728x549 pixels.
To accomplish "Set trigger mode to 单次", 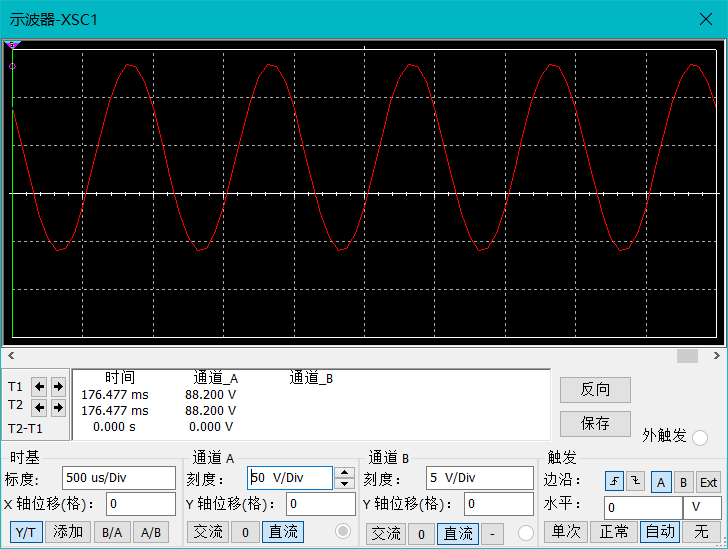I will [566, 532].
